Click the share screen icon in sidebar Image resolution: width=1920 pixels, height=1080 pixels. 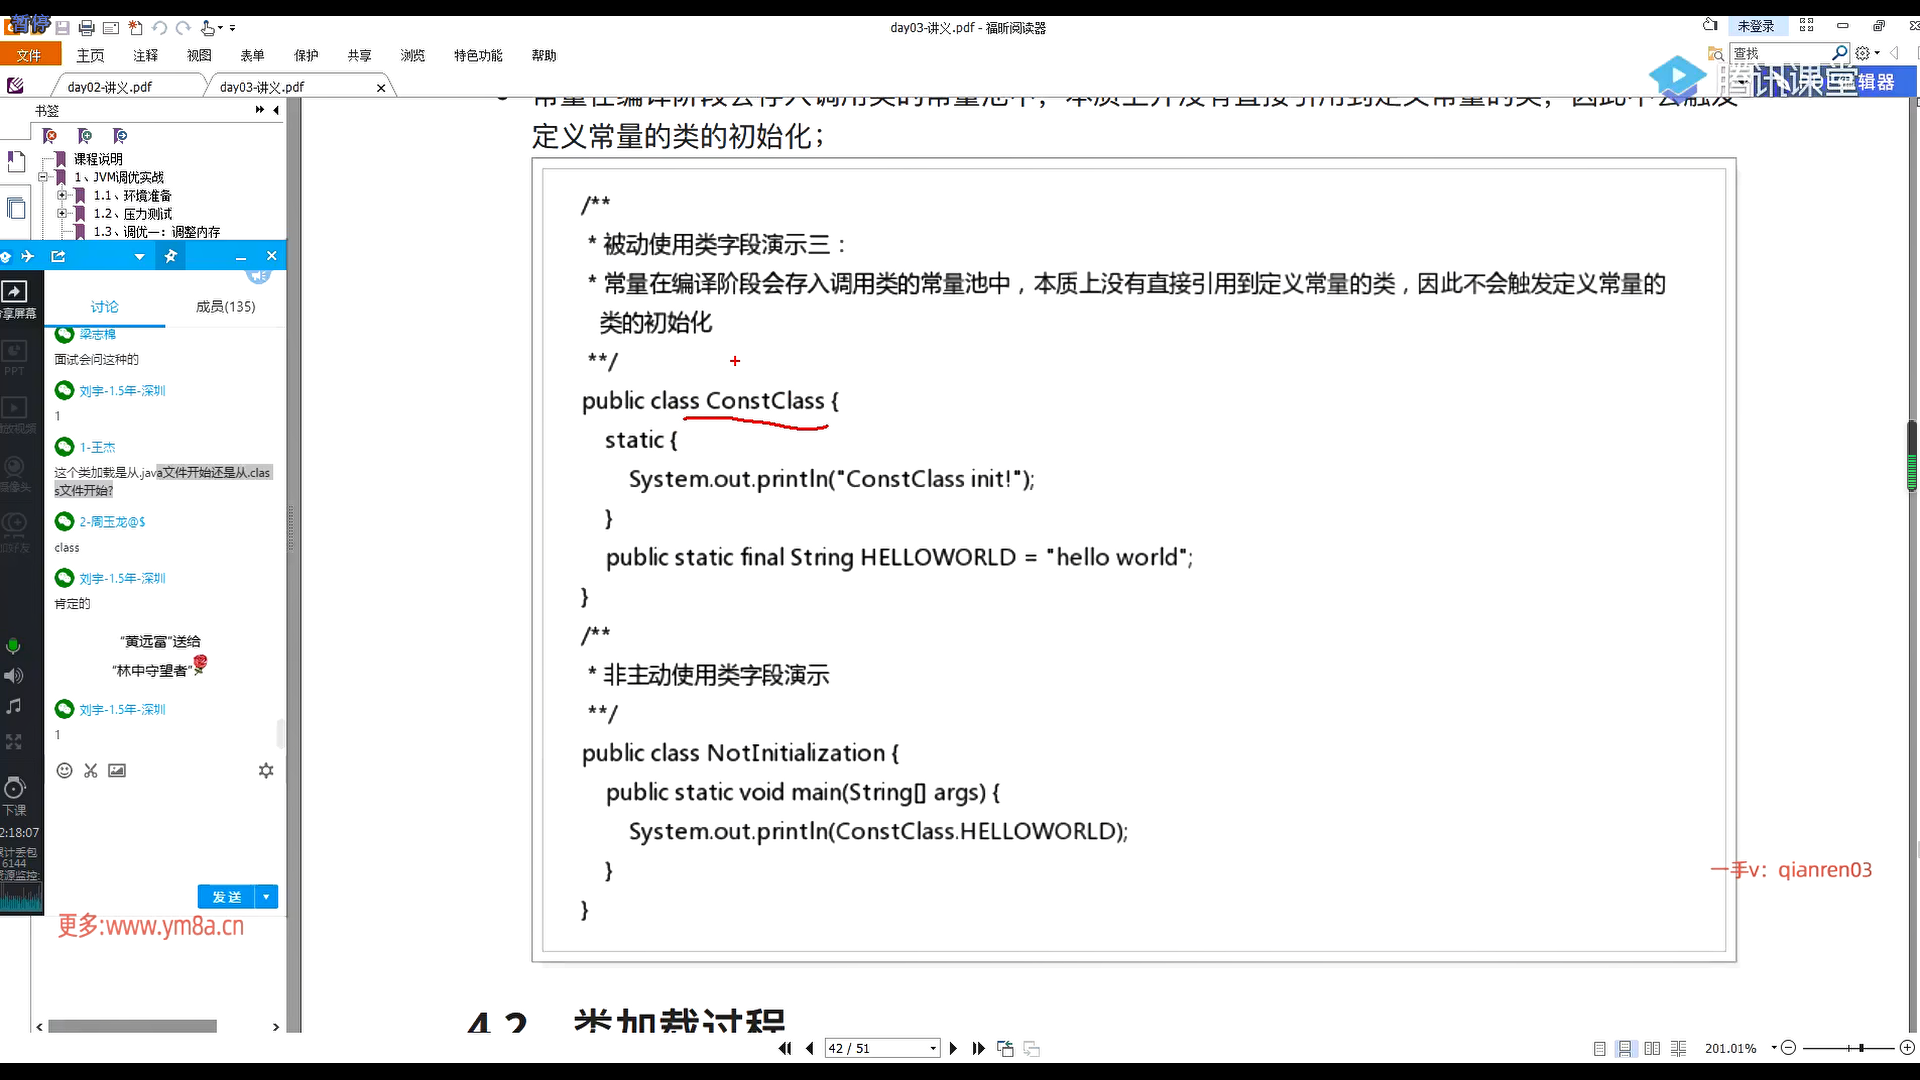14,292
